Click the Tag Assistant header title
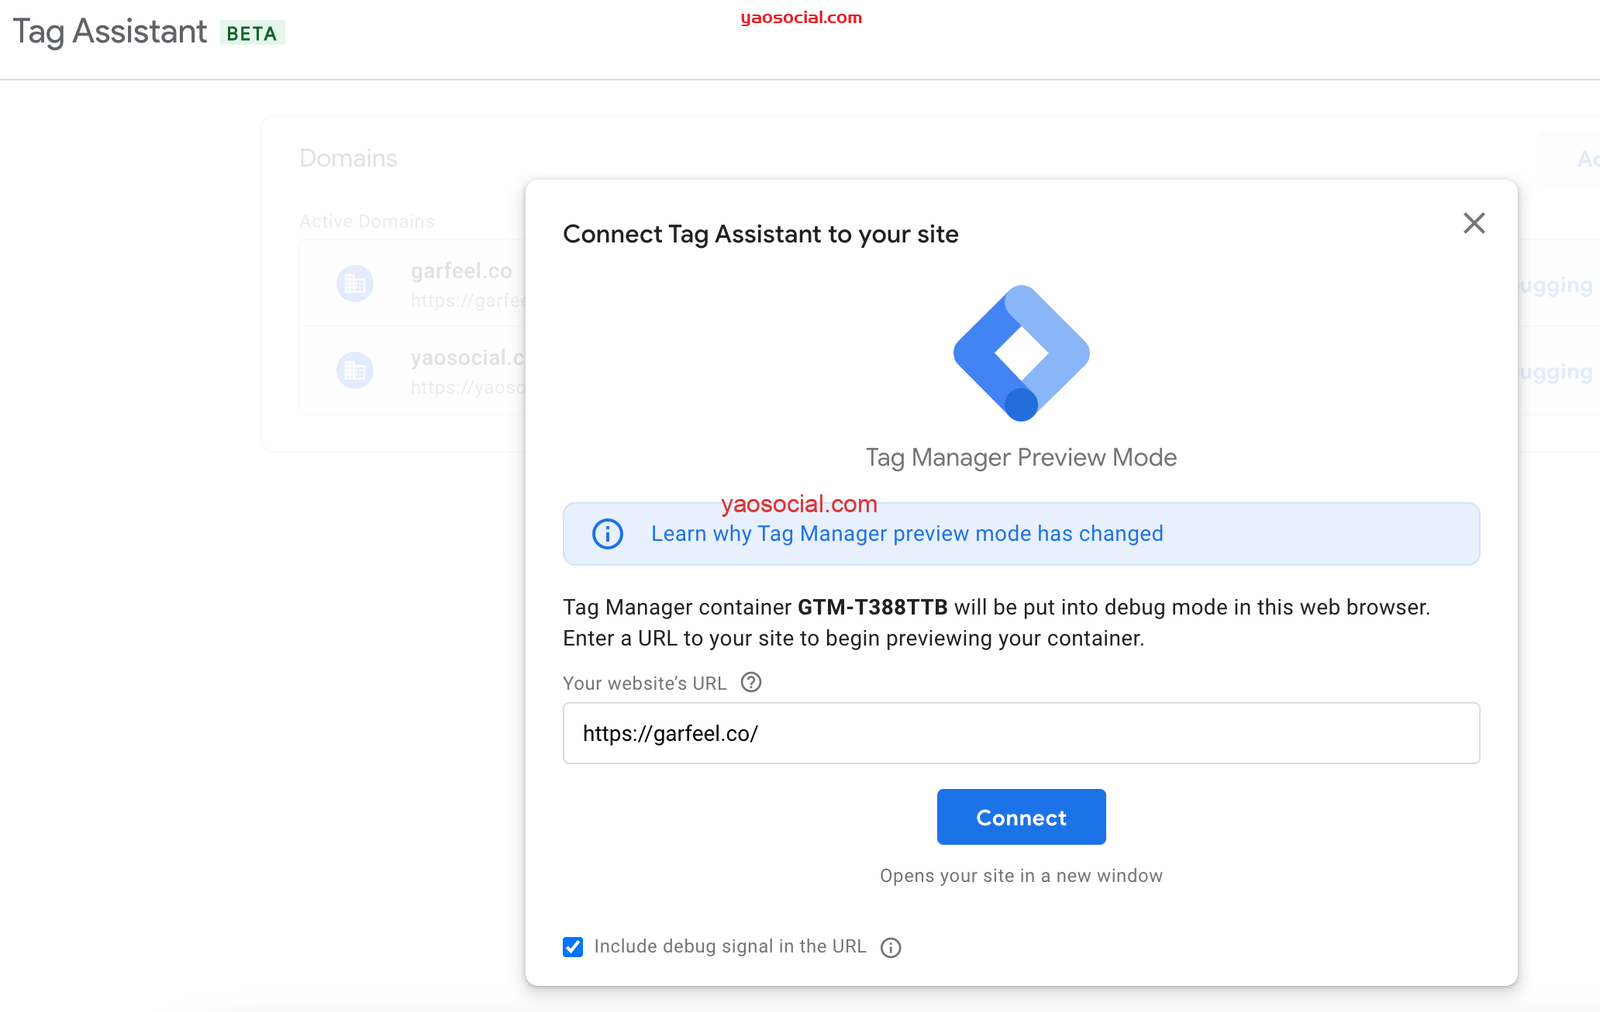The image size is (1600, 1012). tap(110, 32)
